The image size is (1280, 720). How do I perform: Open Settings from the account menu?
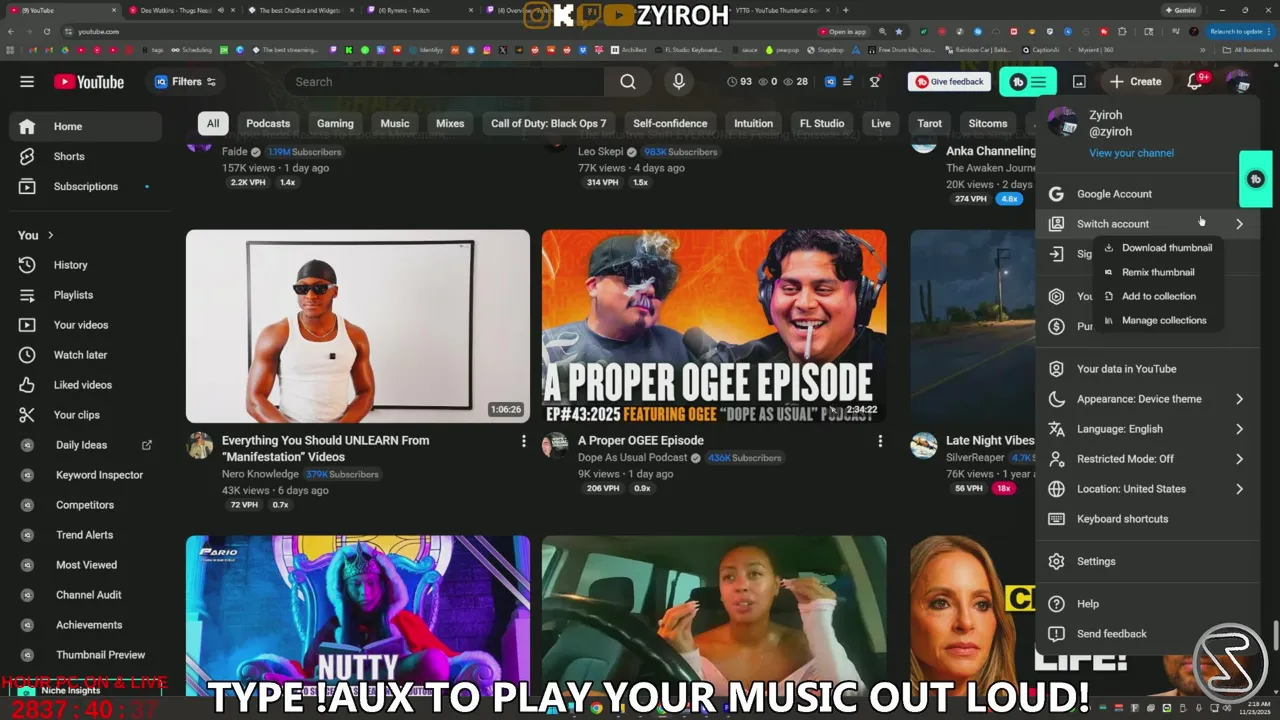[x=1147, y=561]
